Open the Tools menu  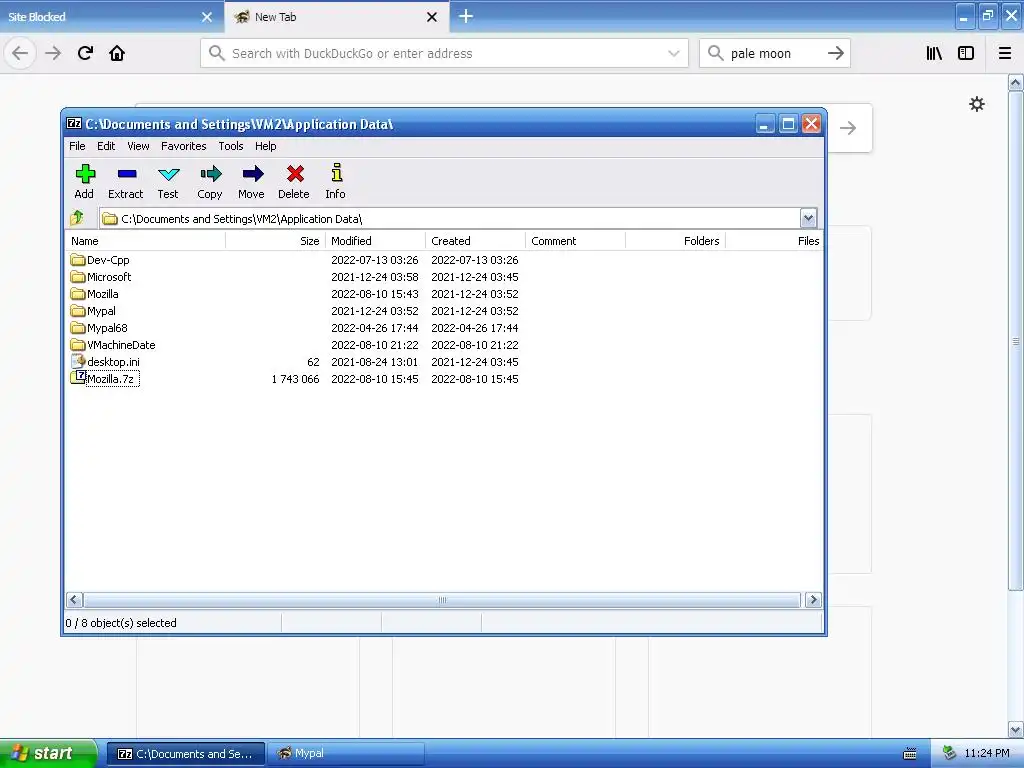231,146
